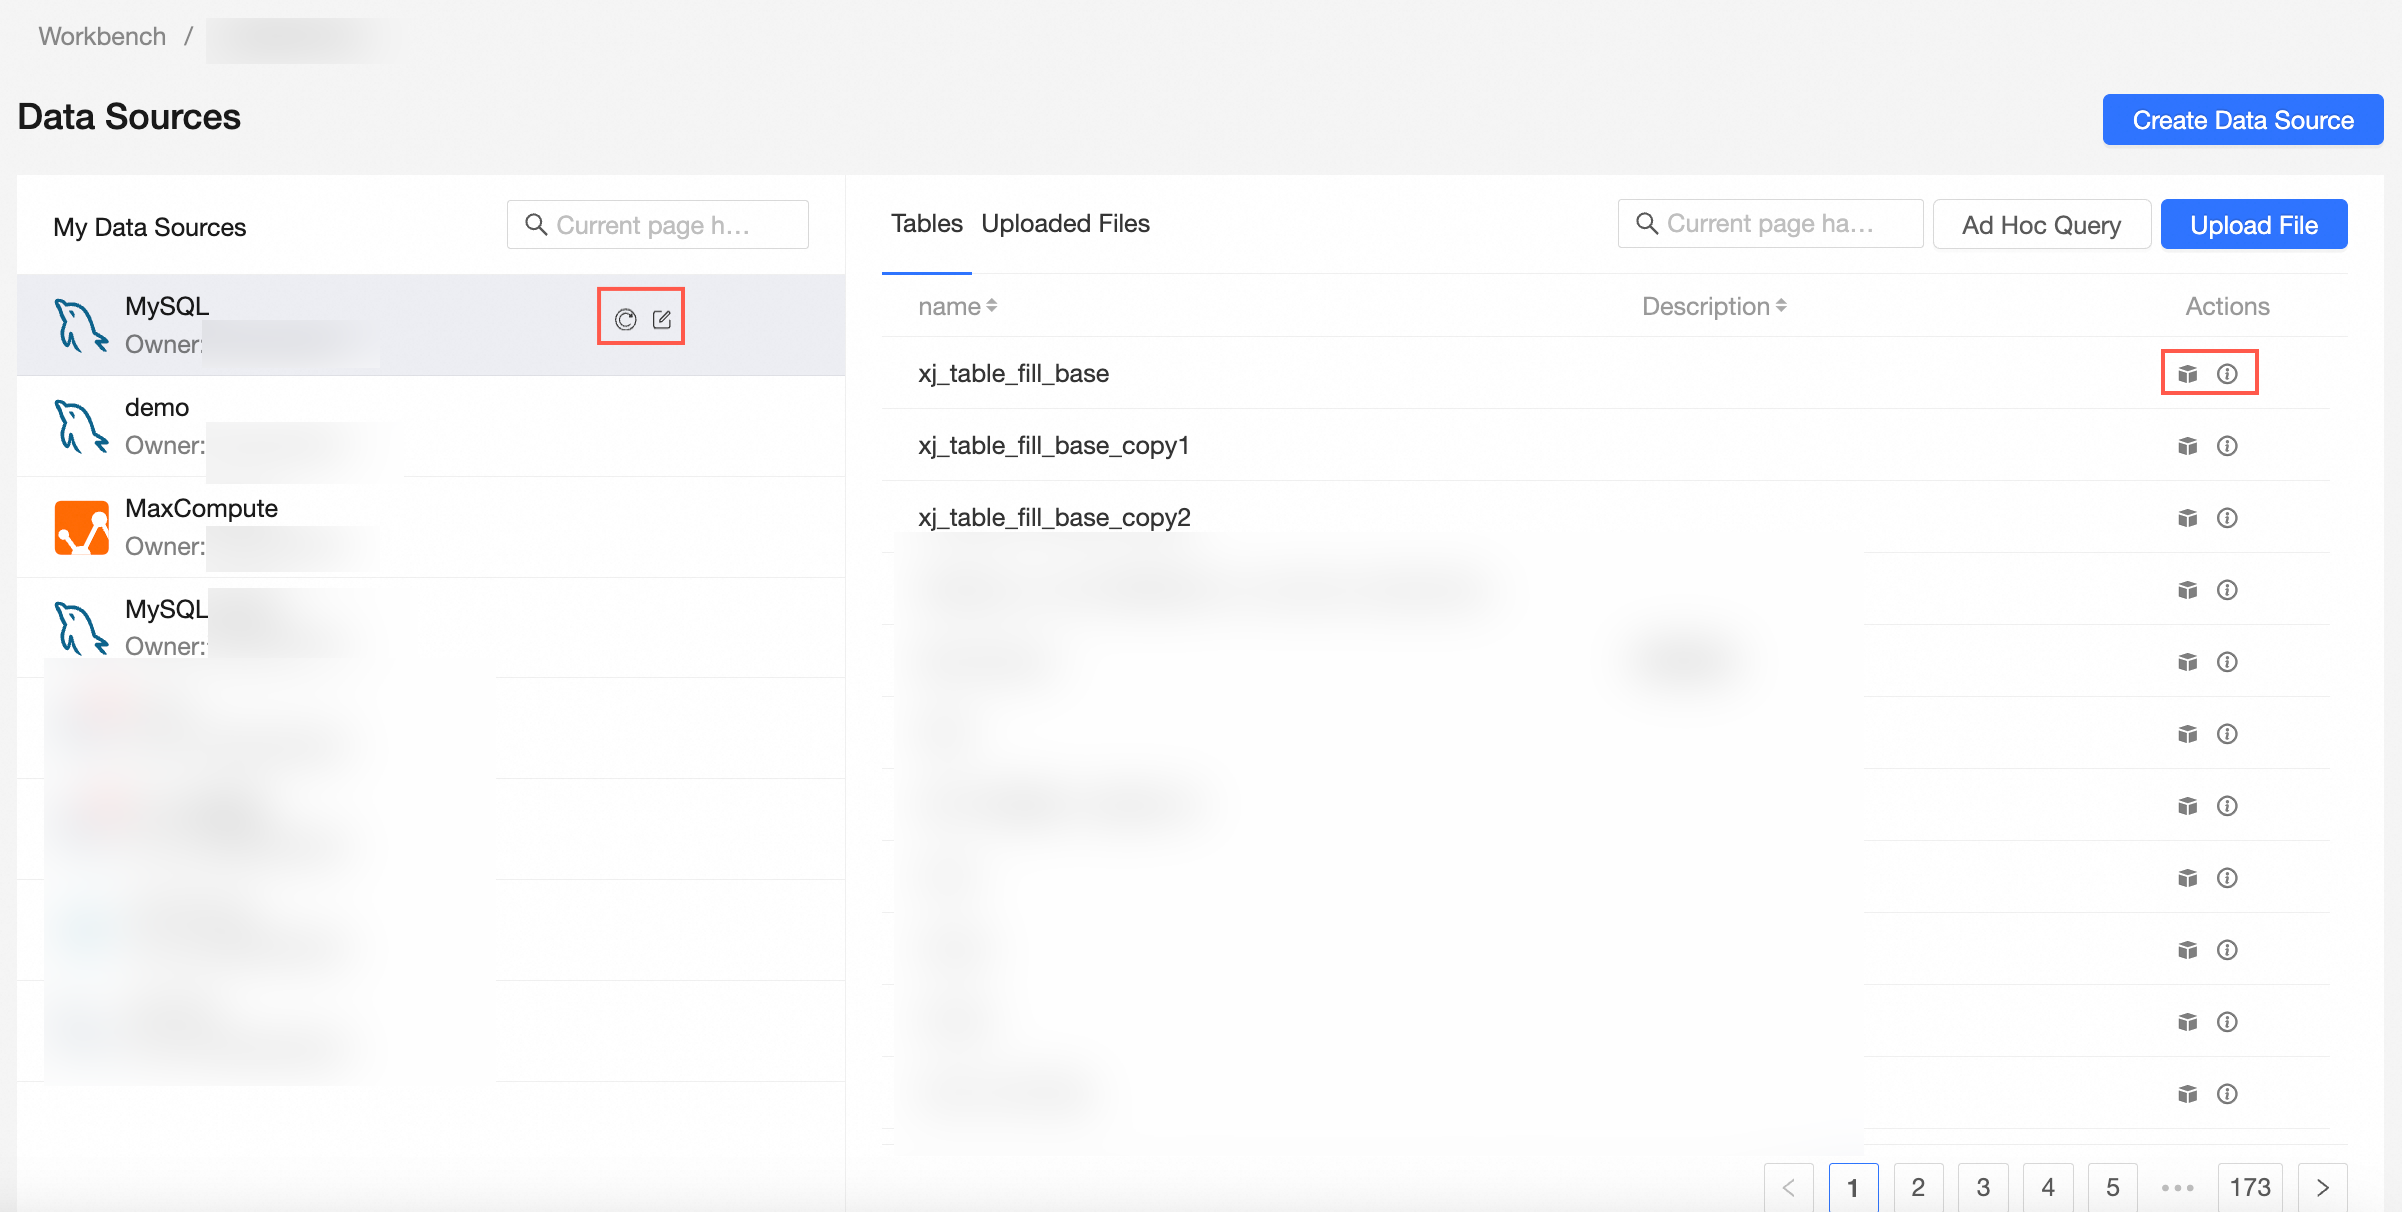
Task: Switch to the Uploaded Files tab
Action: pyautogui.click(x=1065, y=224)
